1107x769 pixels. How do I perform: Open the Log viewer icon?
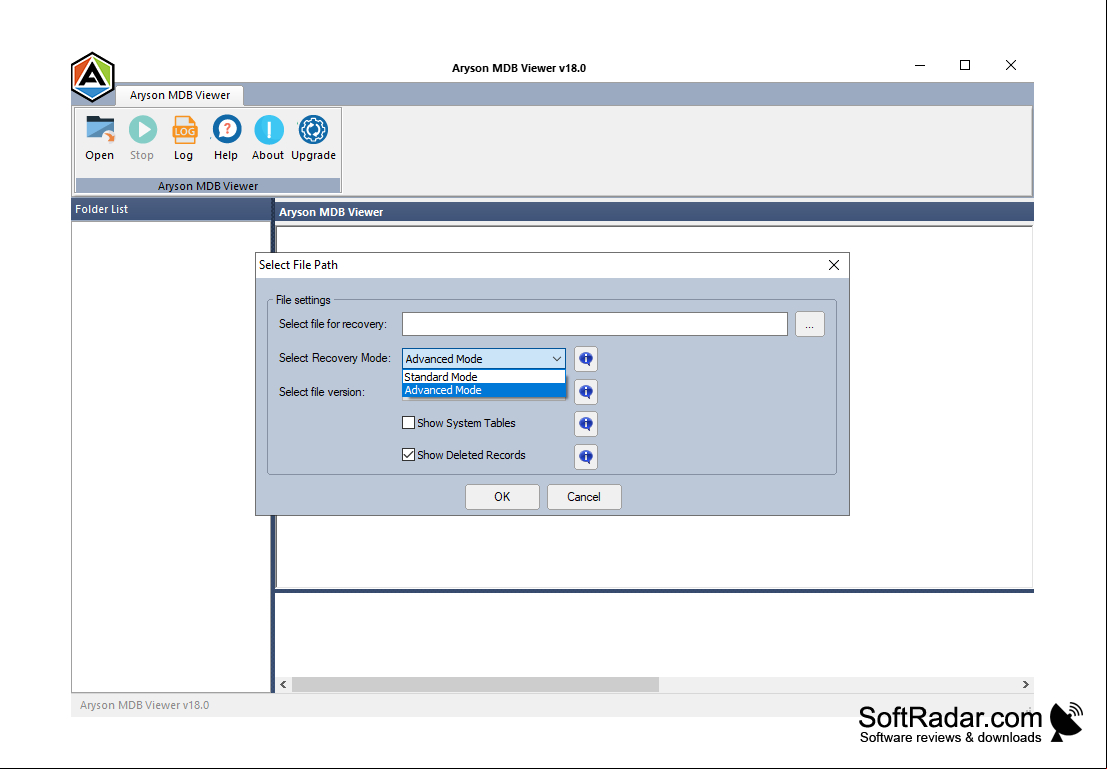184,130
